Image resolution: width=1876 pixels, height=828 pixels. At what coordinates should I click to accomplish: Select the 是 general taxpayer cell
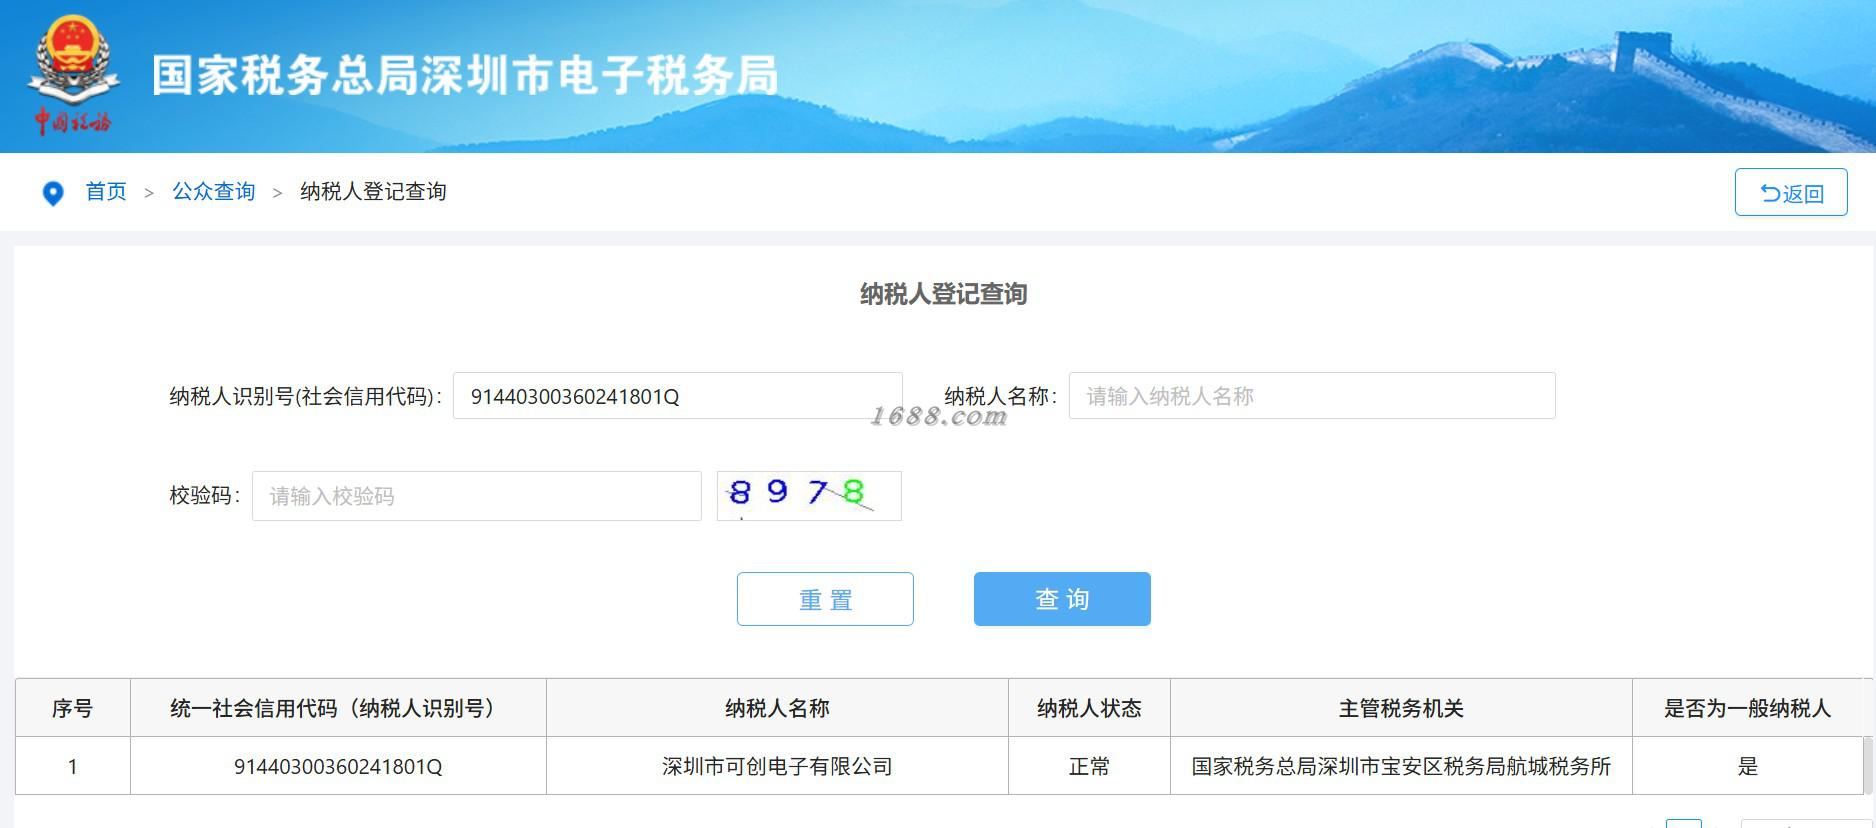click(1747, 766)
